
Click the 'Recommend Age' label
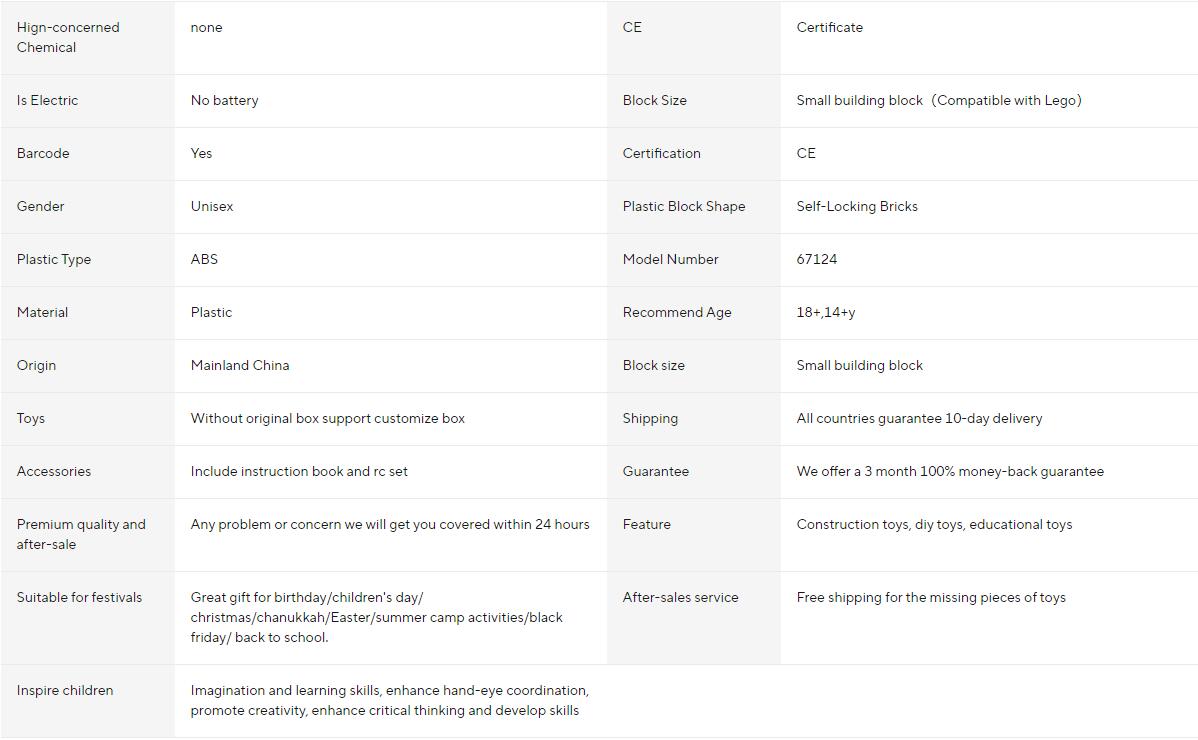click(676, 312)
